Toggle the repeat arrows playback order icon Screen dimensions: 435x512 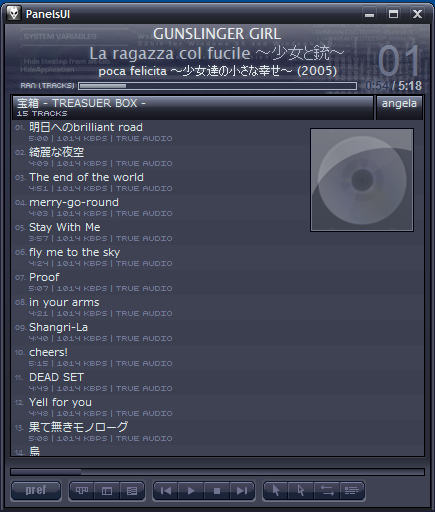[327, 491]
